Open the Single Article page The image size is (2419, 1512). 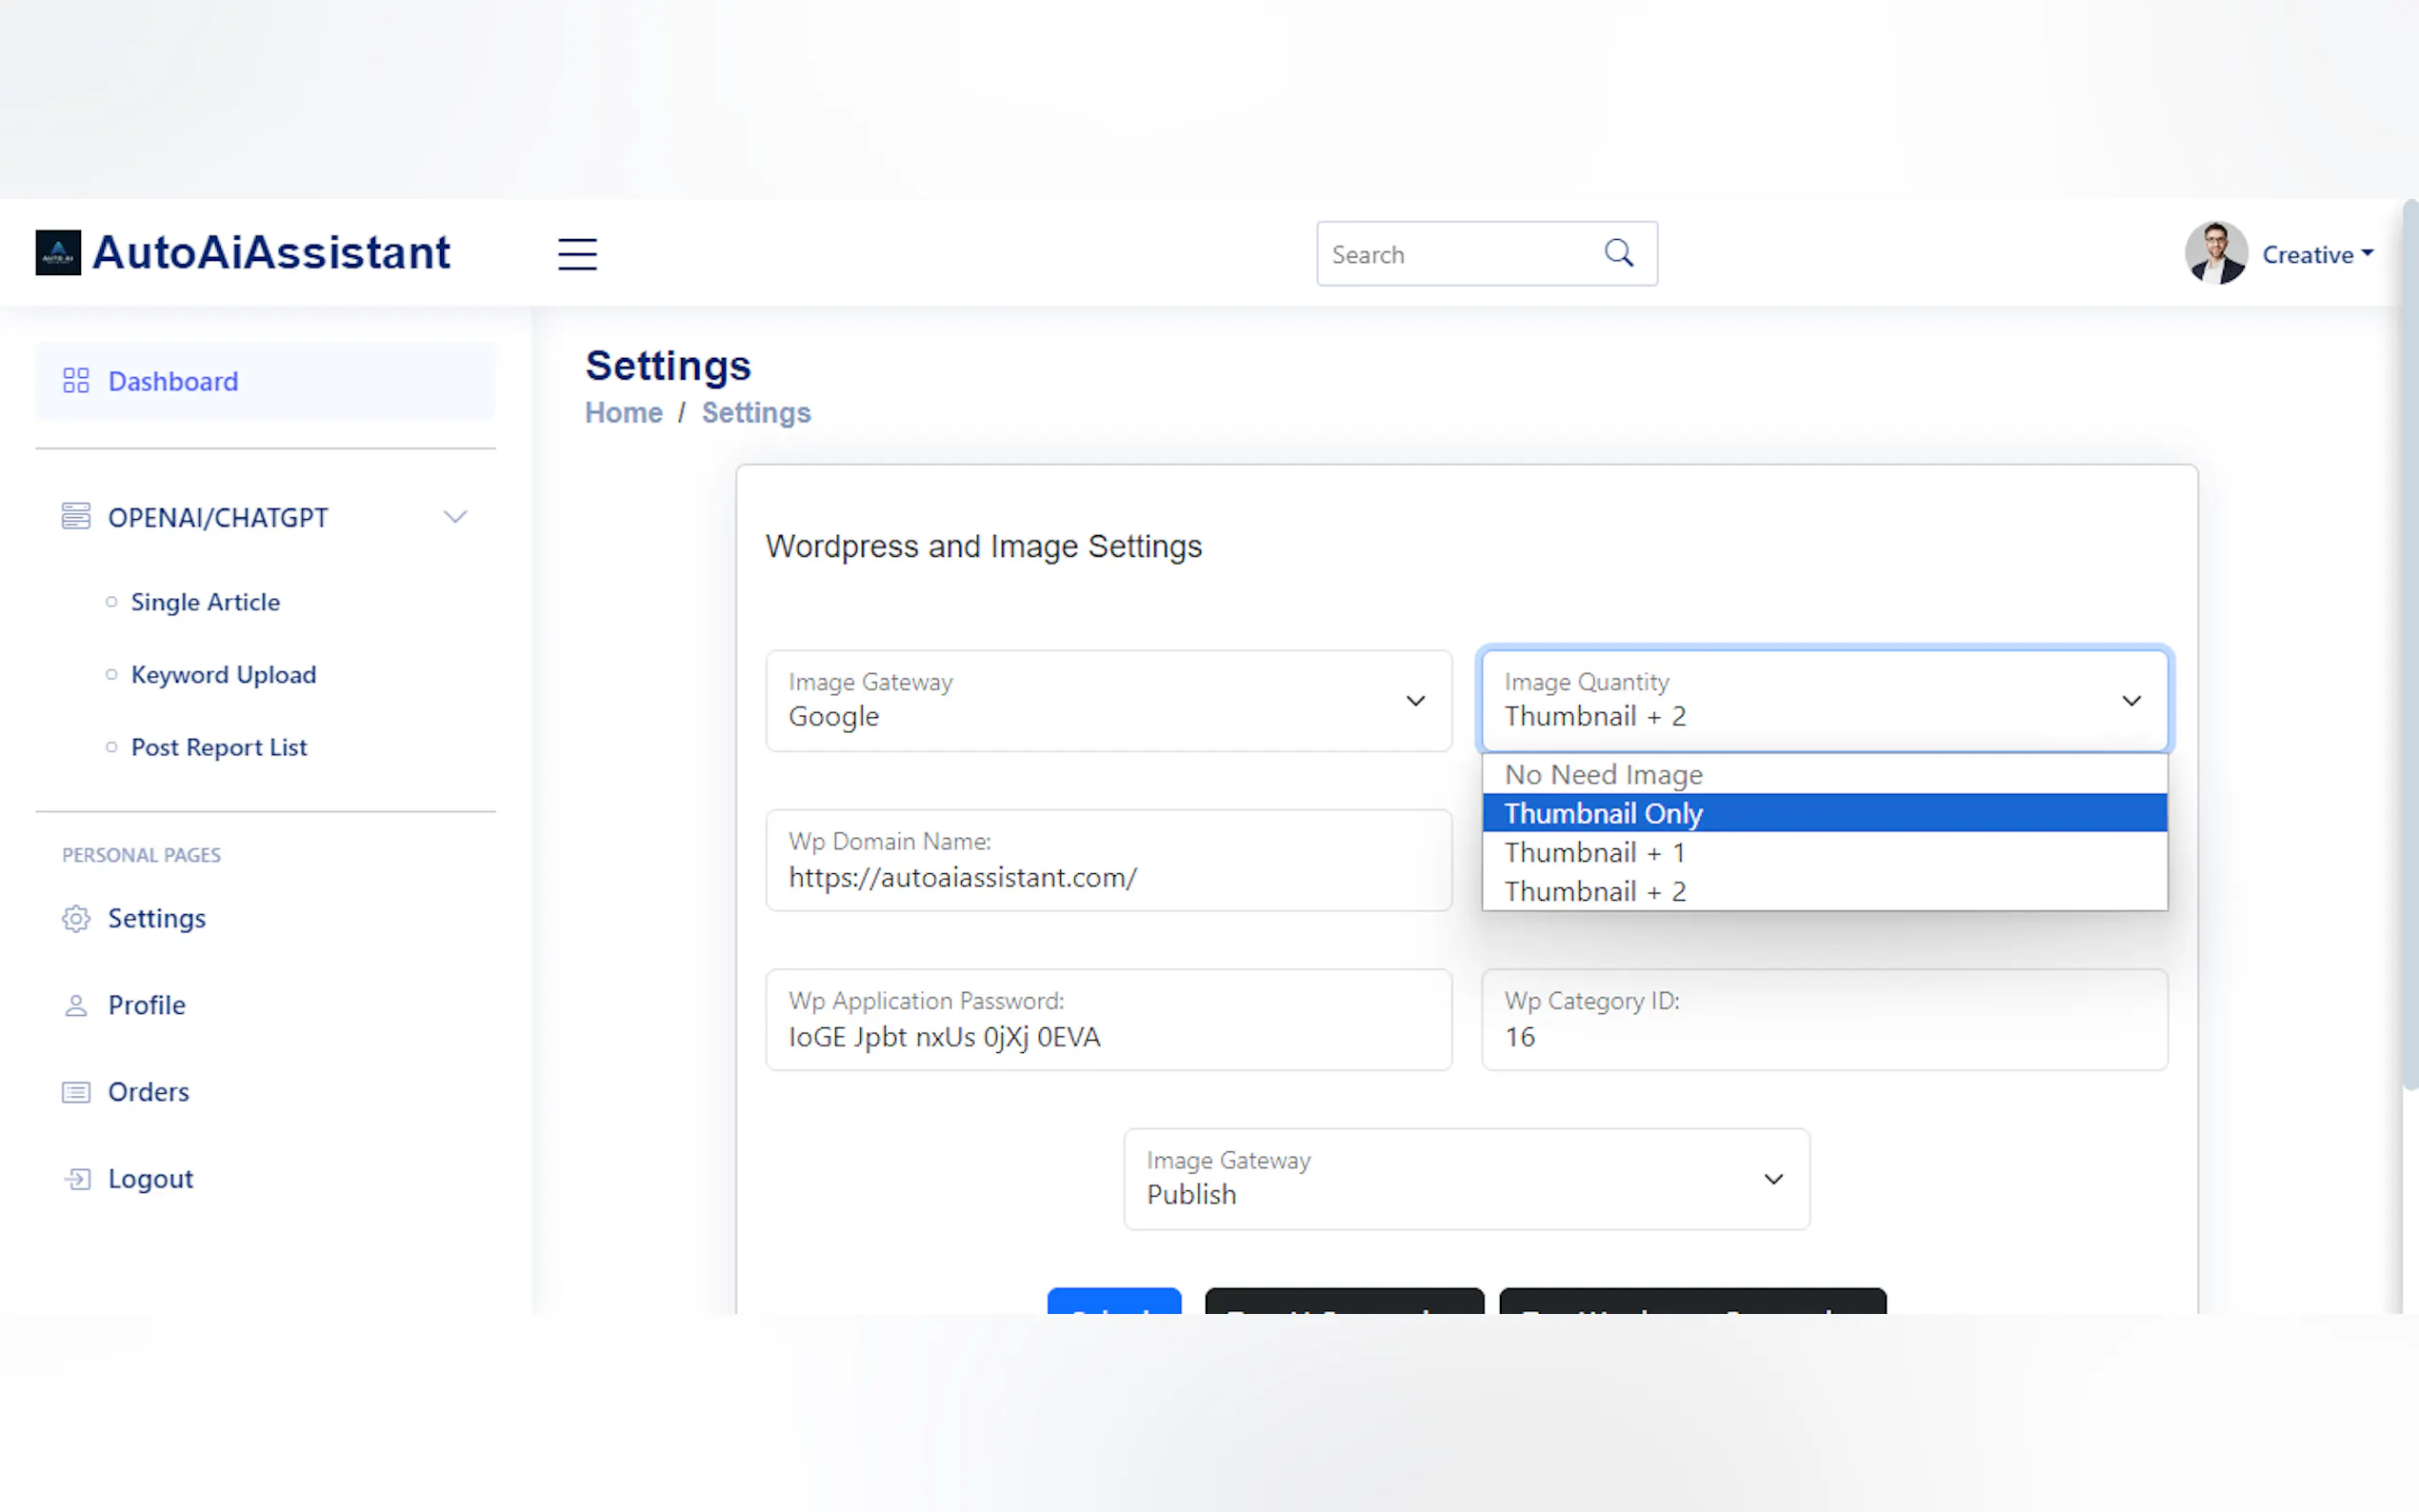pyautogui.click(x=205, y=602)
